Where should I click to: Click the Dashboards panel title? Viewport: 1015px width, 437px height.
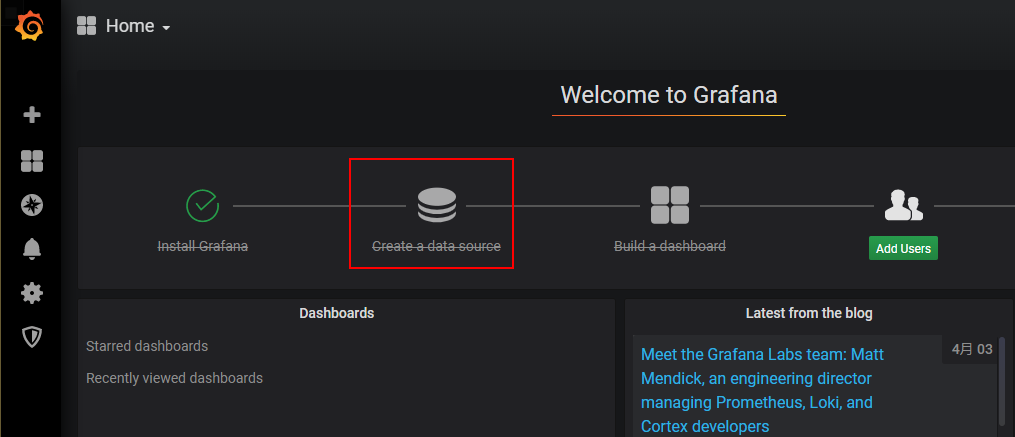pos(337,313)
